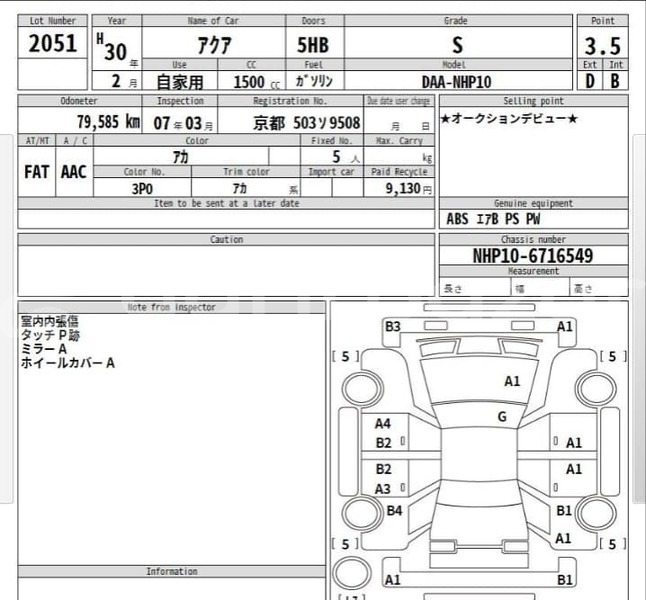This screenshot has width=646, height=600.
Task: Click the AAC air conditioning cell
Action: [73, 172]
